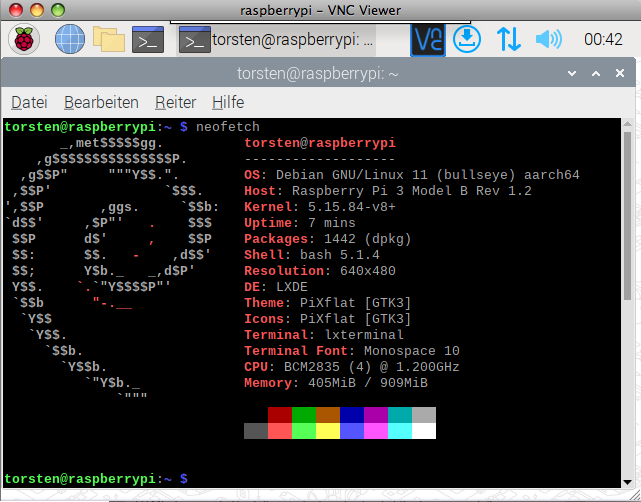Minimize the terminal with down chevron
Screen dimensions: 641x502
pyautogui.click(x=572, y=74)
